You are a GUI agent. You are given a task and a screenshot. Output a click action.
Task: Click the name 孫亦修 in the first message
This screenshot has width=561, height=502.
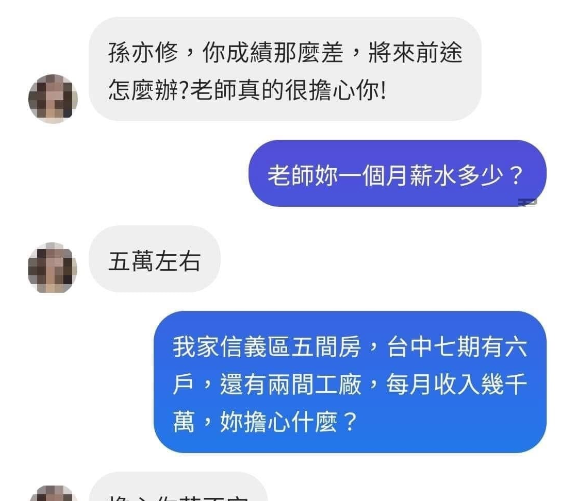143,53
